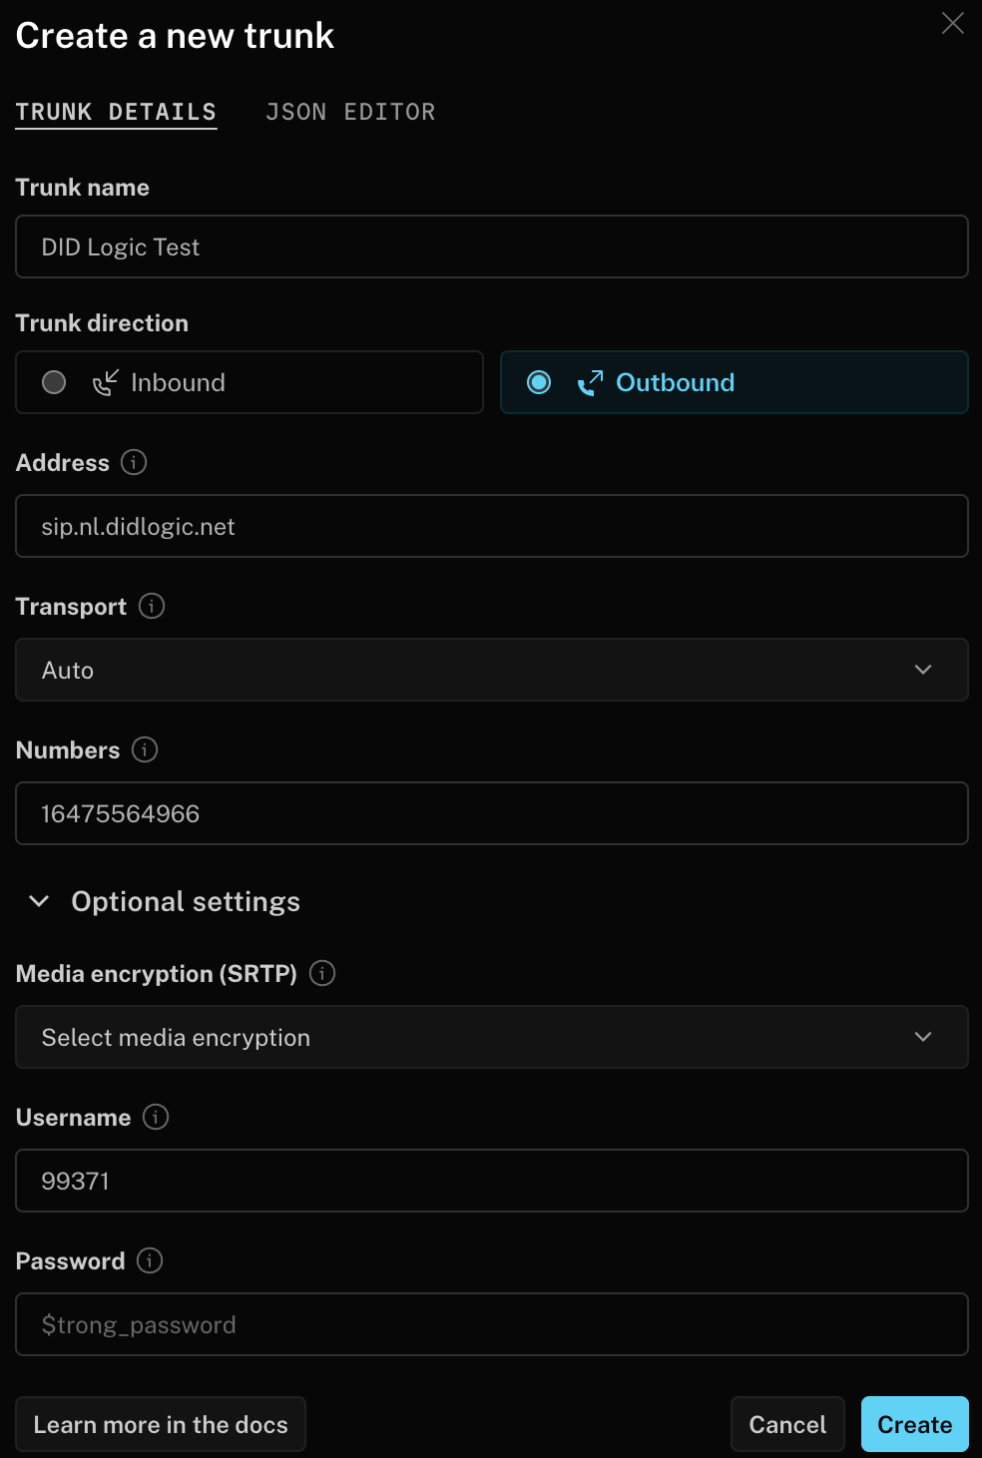
Task: Click the info icon beside Transport
Action: pos(152,606)
